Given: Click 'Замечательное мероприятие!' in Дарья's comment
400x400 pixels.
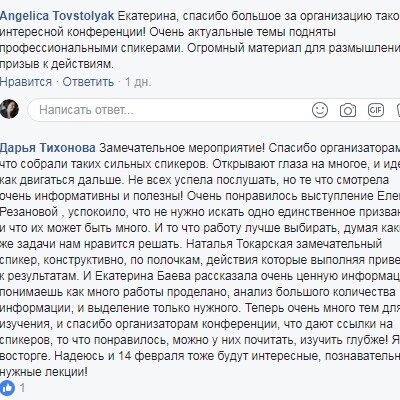Looking at the screenshot, I should pos(182,148).
